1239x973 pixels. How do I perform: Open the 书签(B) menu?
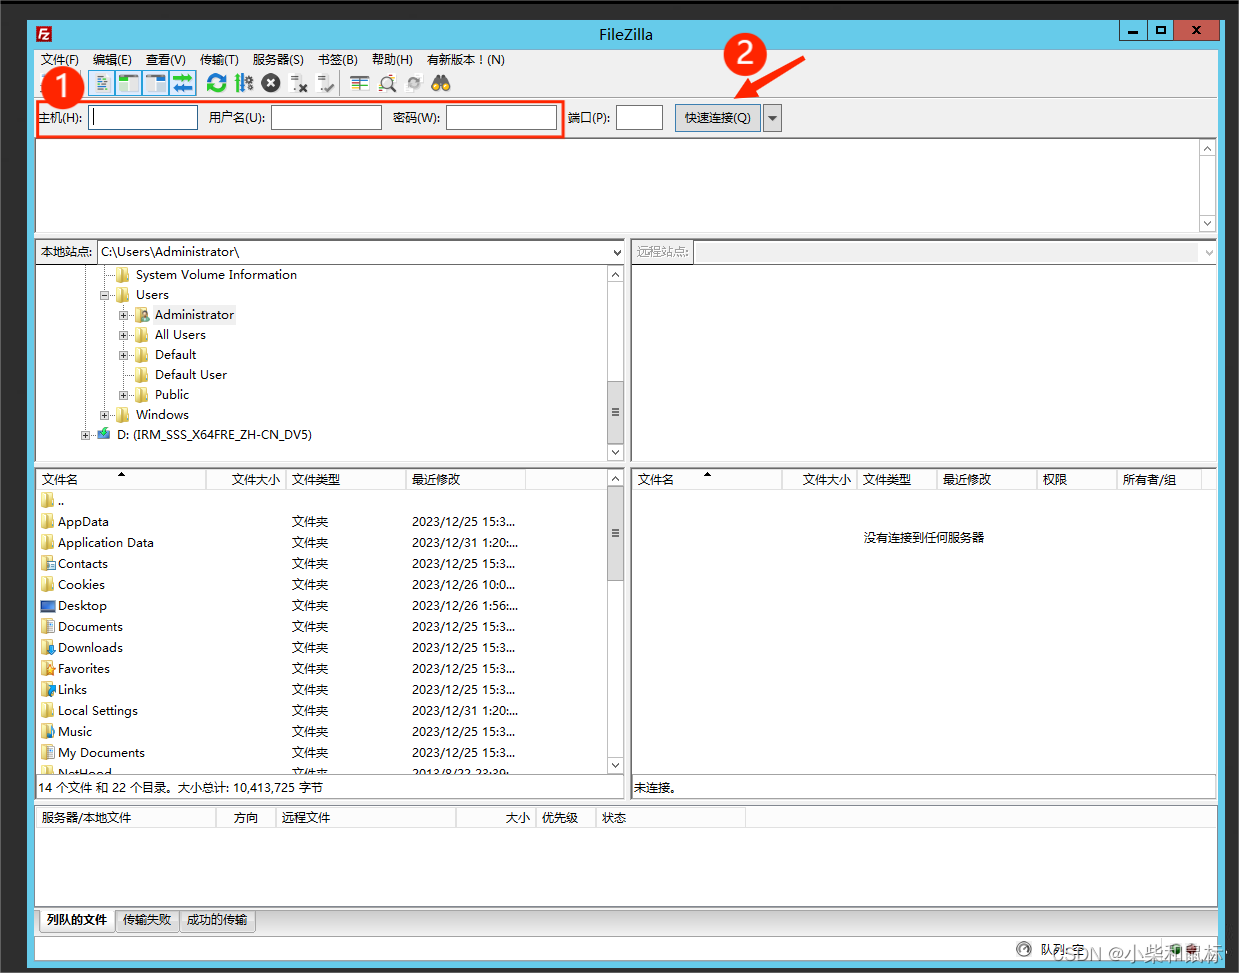[337, 60]
